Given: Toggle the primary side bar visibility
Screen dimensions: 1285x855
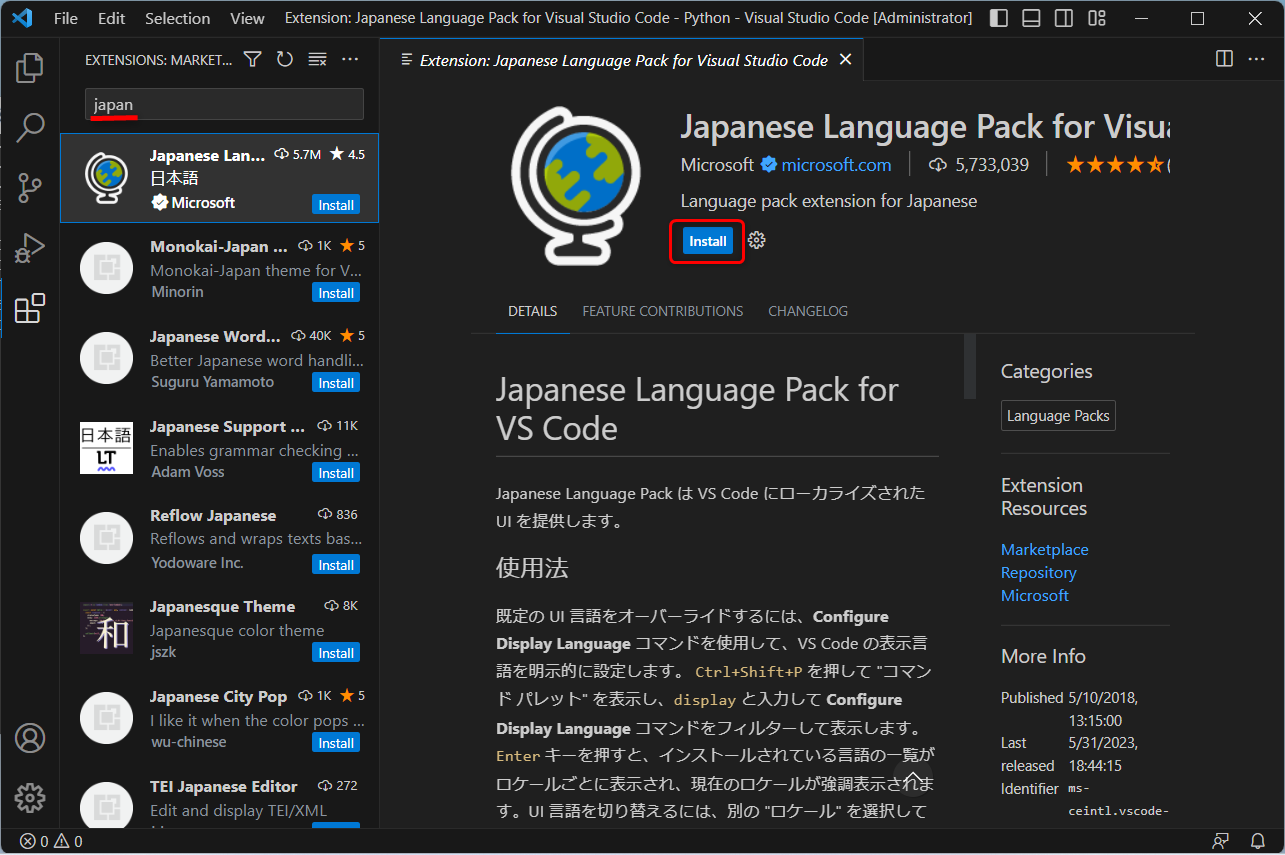Looking at the screenshot, I should [x=998, y=17].
